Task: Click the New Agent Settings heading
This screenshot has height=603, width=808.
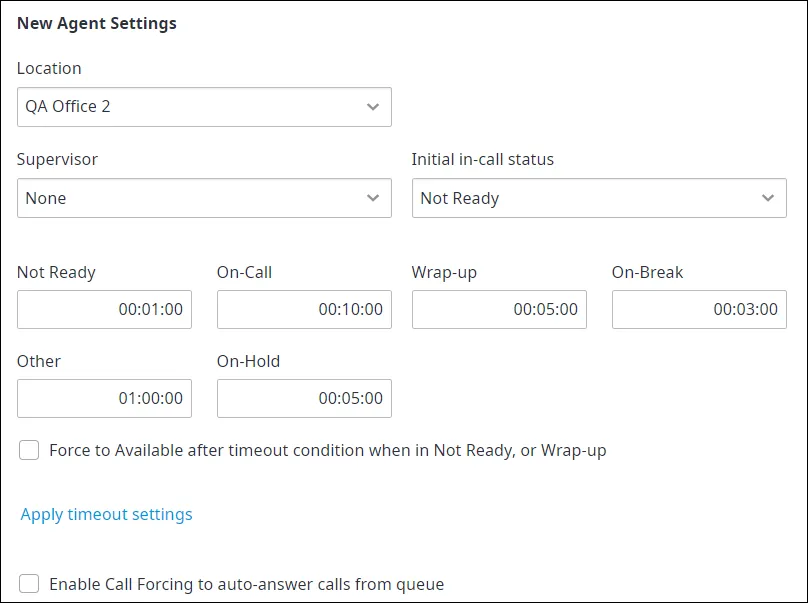Action: [x=97, y=23]
